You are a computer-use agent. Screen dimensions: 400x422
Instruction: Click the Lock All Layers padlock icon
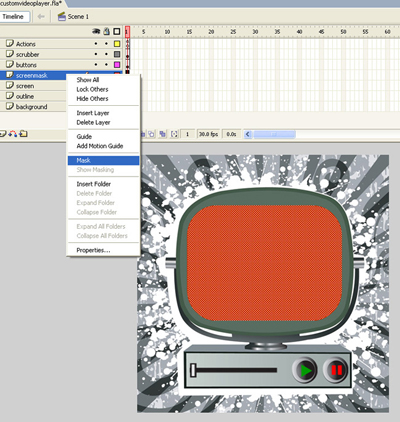tap(106, 31)
